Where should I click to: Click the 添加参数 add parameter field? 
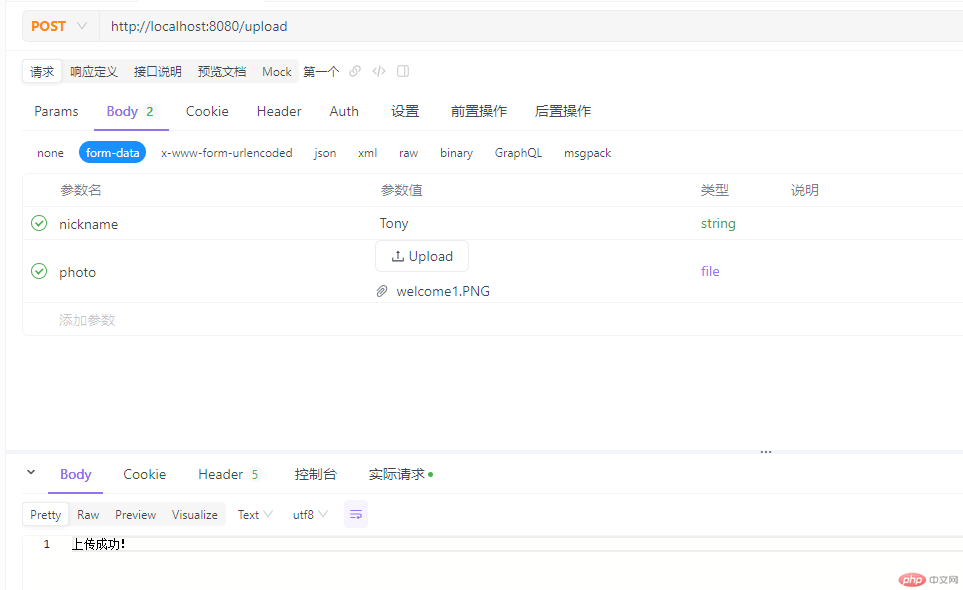pos(87,320)
